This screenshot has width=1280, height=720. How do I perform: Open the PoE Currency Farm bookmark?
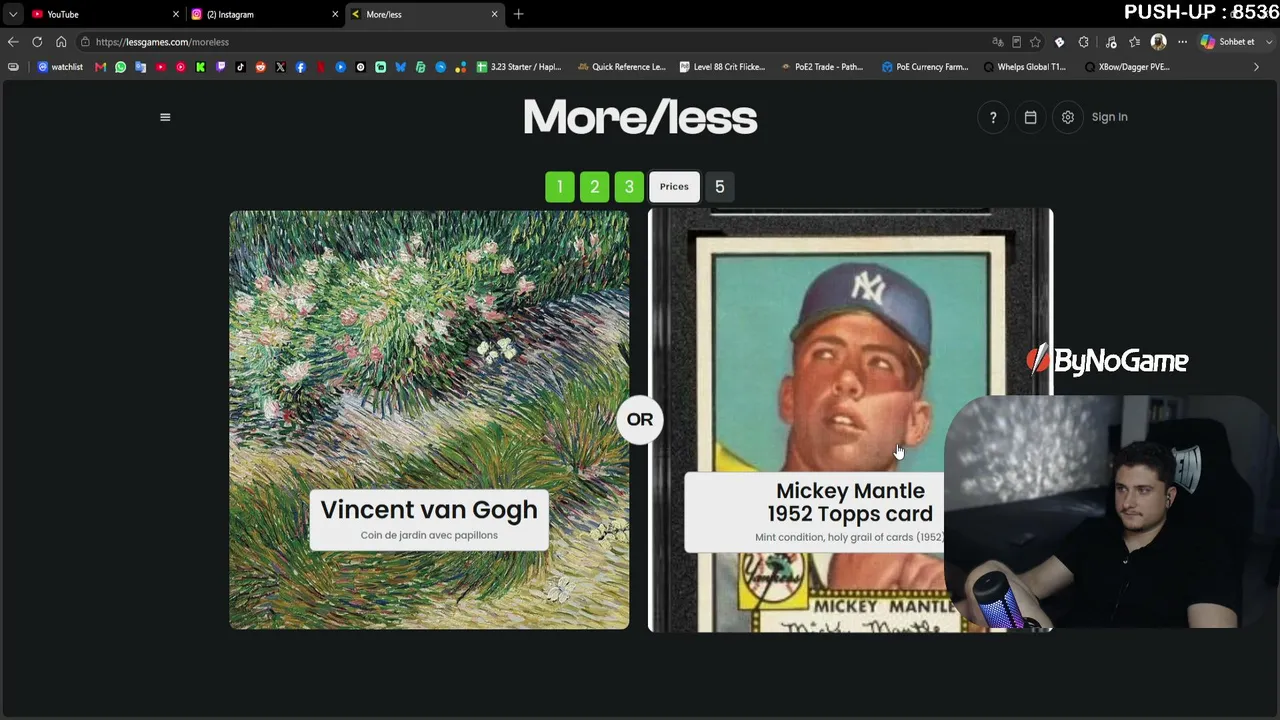coord(925,67)
